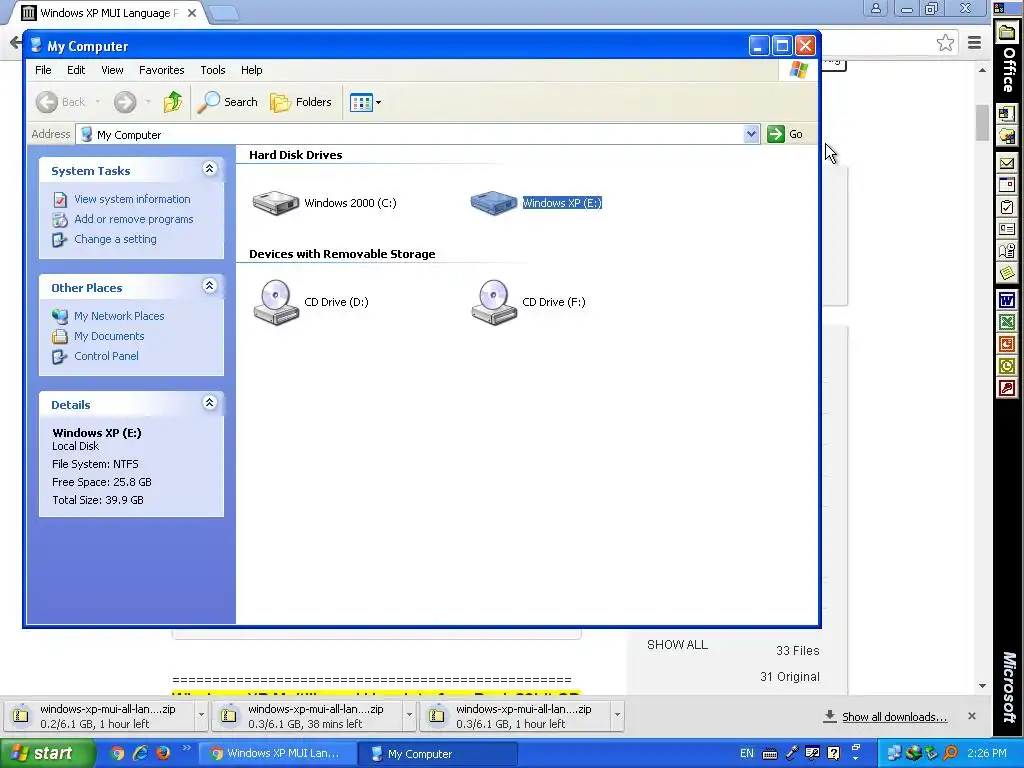
Task: Click SHOW ALL on the web page
Action: click(677, 645)
